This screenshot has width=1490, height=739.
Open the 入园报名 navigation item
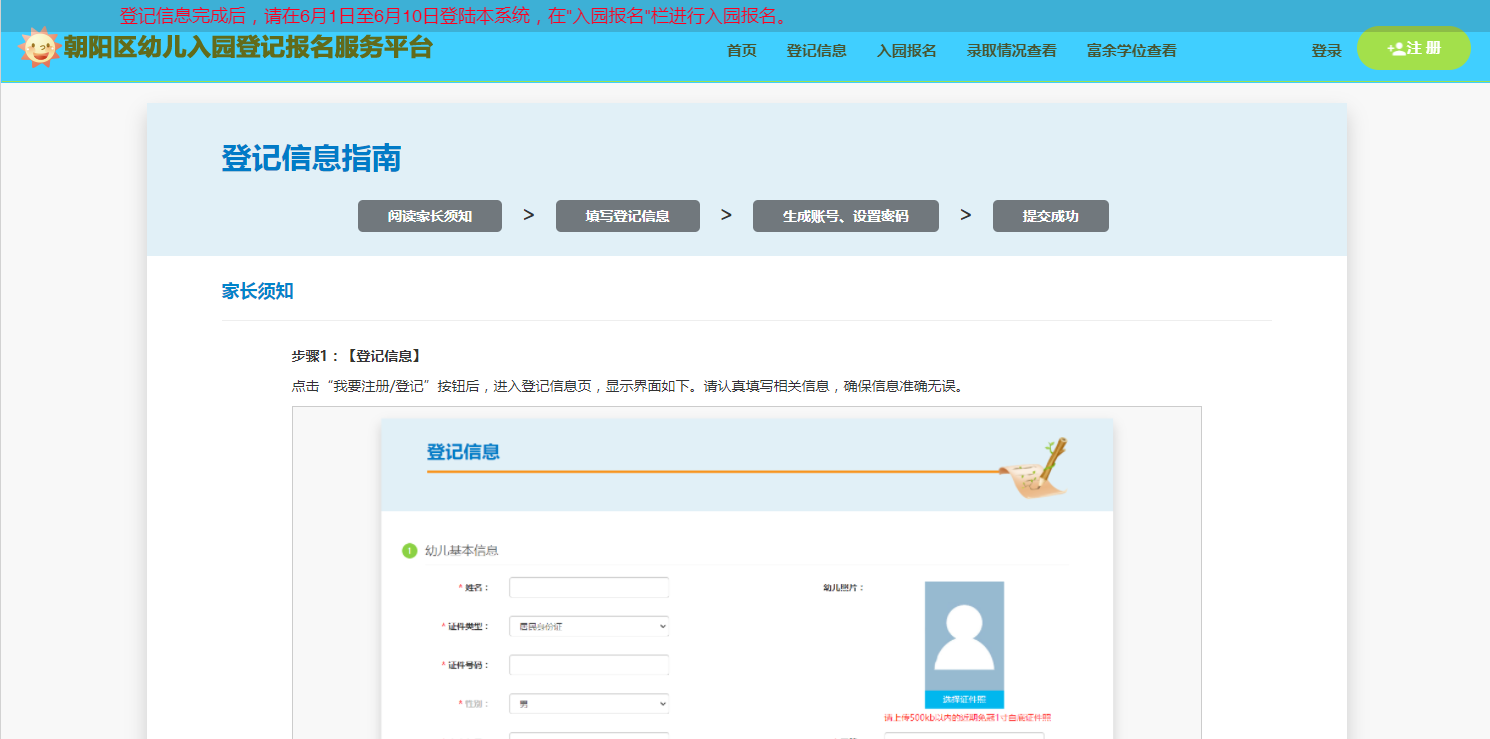click(906, 51)
